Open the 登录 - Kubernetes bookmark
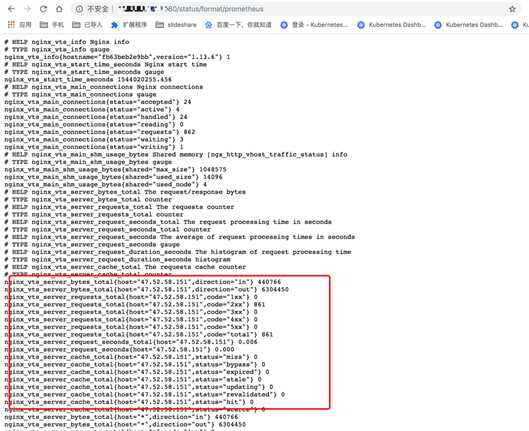The image size is (529, 431). tap(314, 25)
